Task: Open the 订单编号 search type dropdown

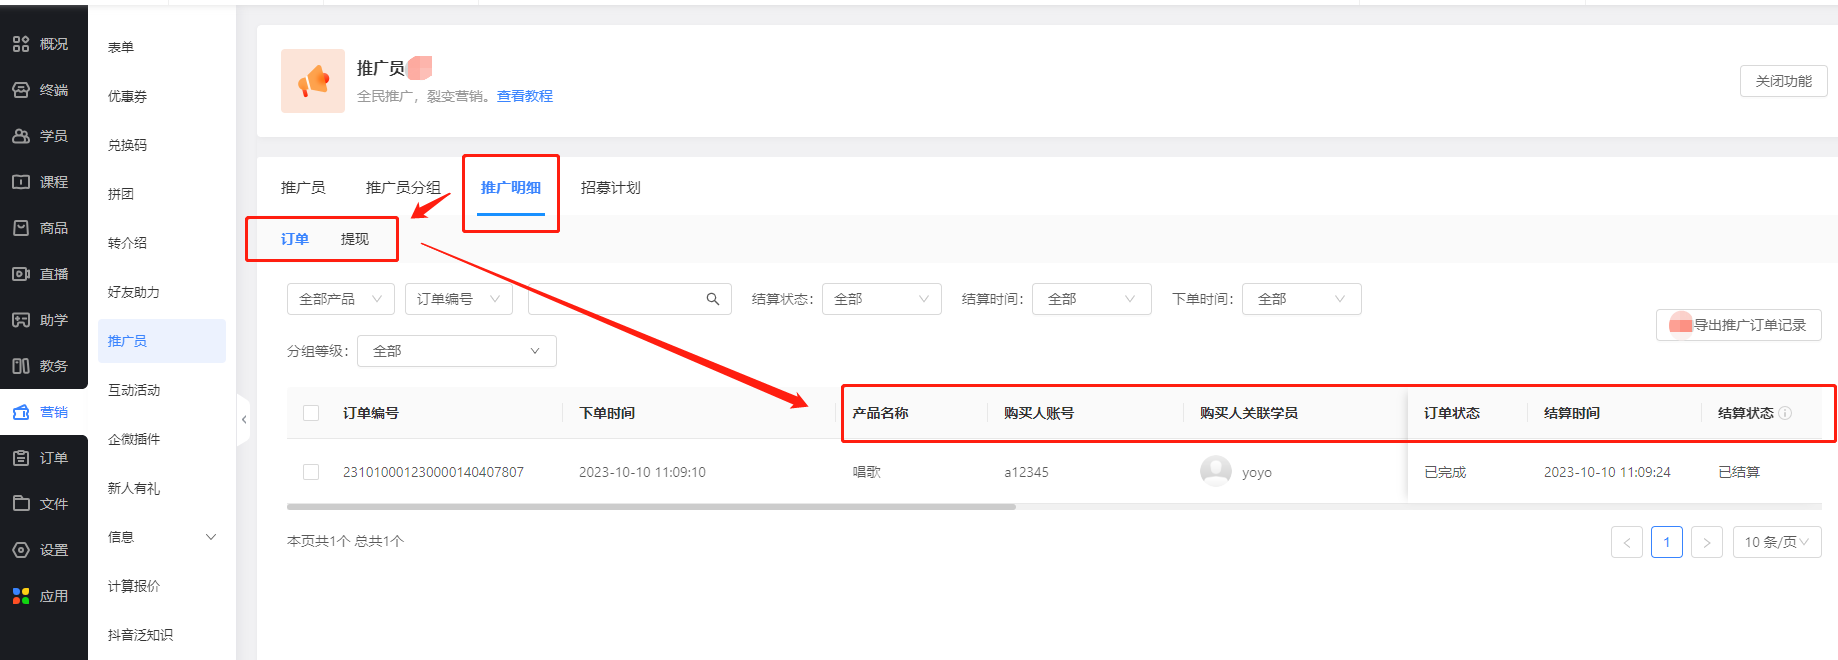Action: pos(459,299)
